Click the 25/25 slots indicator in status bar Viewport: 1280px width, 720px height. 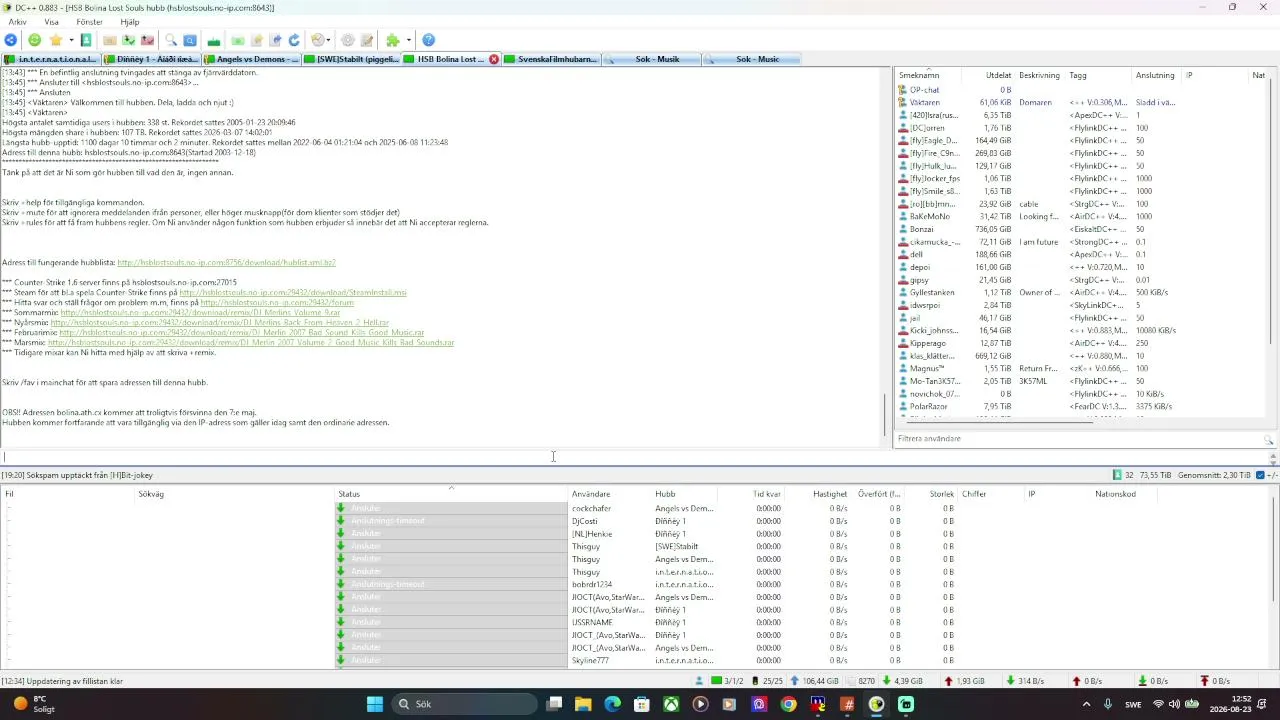(x=766, y=681)
